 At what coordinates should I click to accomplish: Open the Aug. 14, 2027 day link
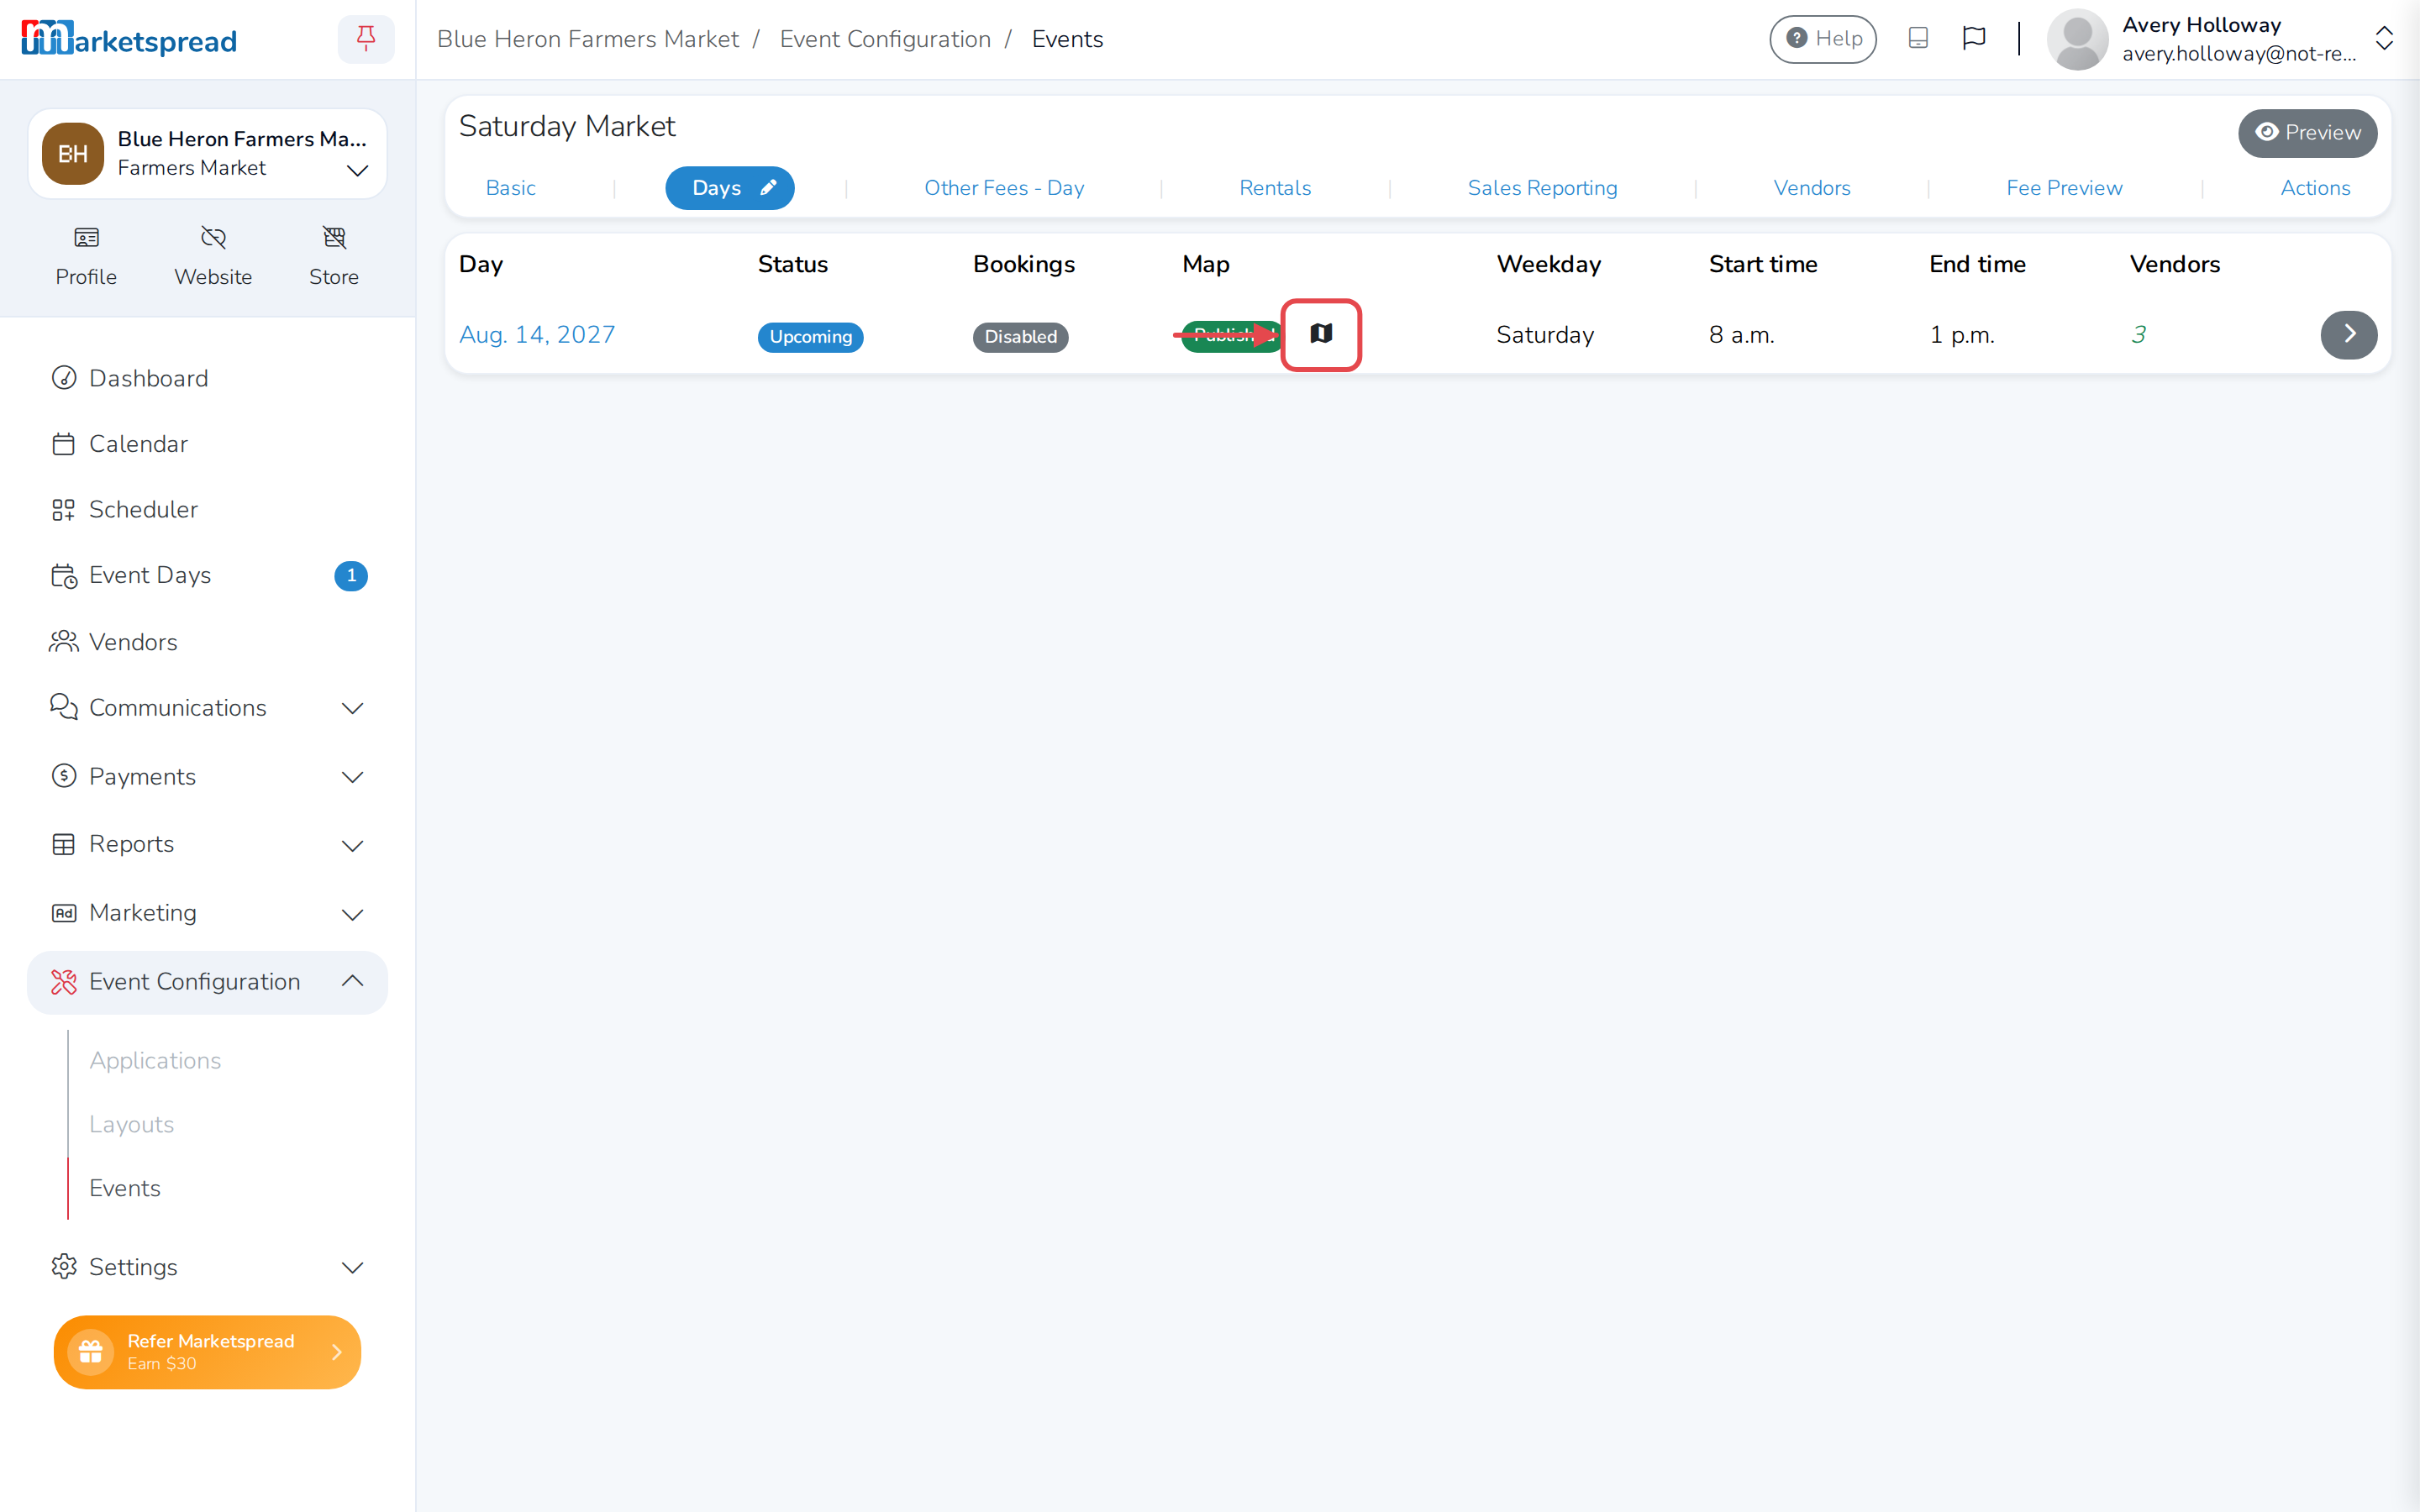click(537, 334)
